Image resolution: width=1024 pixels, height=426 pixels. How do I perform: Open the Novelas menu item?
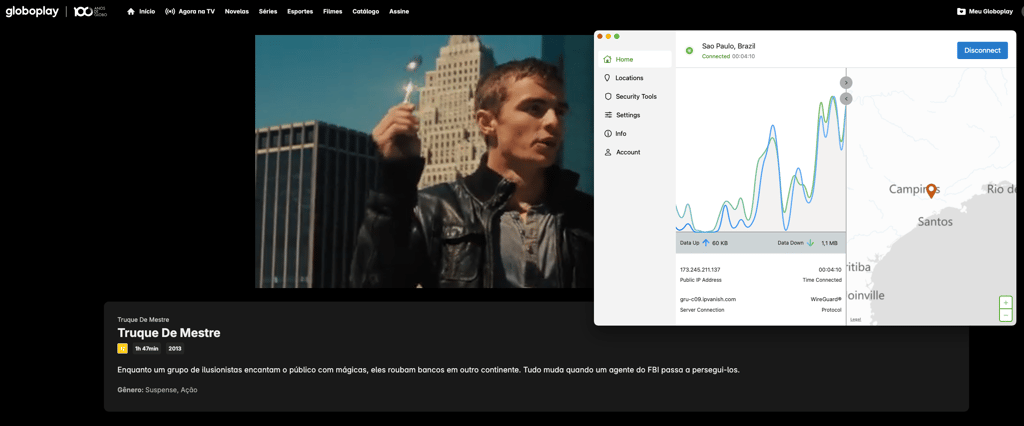pos(236,12)
